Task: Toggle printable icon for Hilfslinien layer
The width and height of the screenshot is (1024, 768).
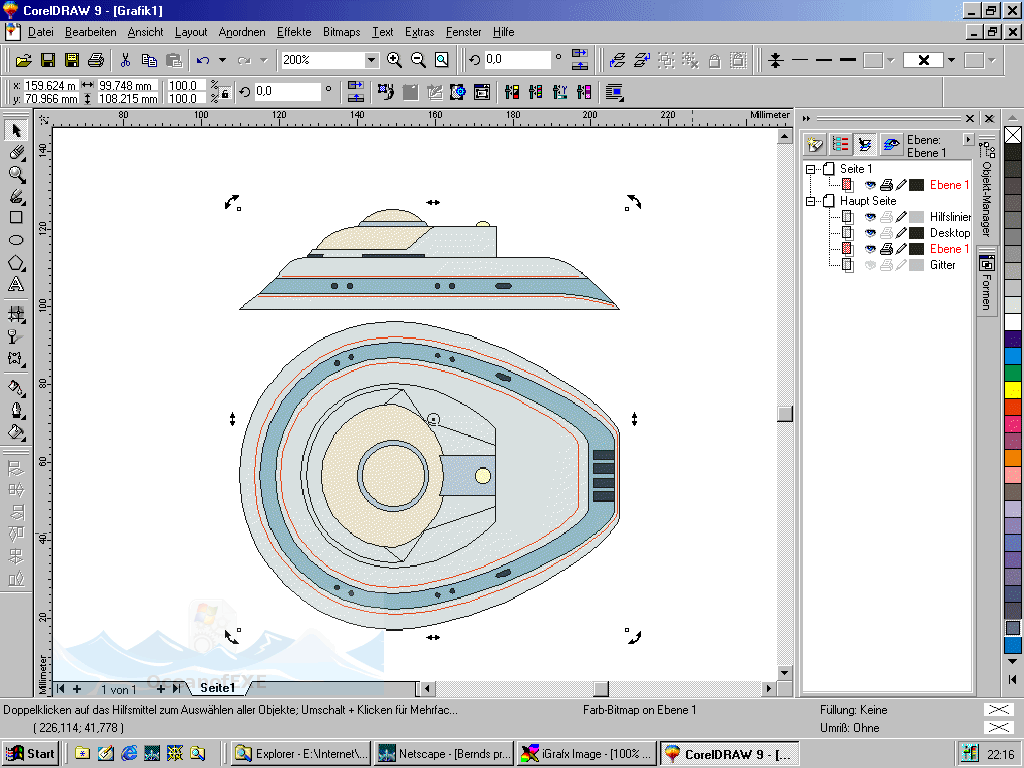Action: click(886, 217)
